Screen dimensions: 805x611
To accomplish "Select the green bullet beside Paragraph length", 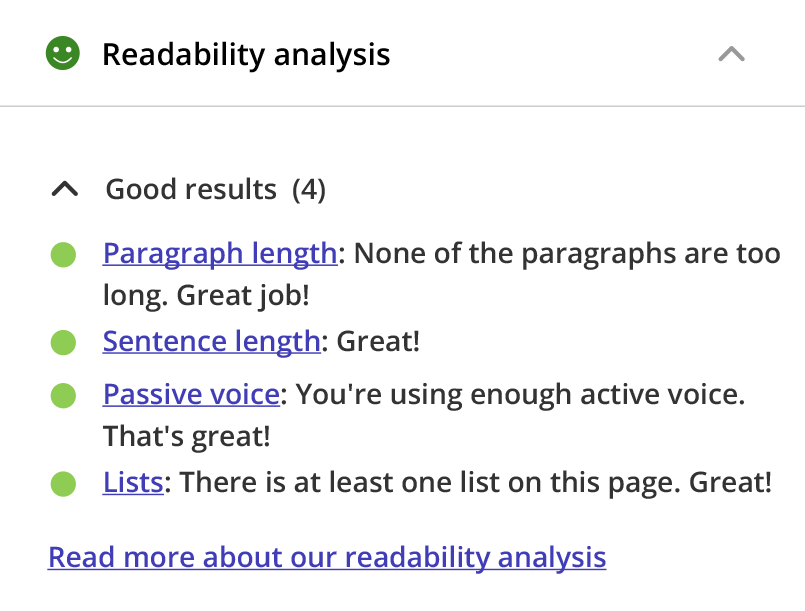I will [x=63, y=253].
